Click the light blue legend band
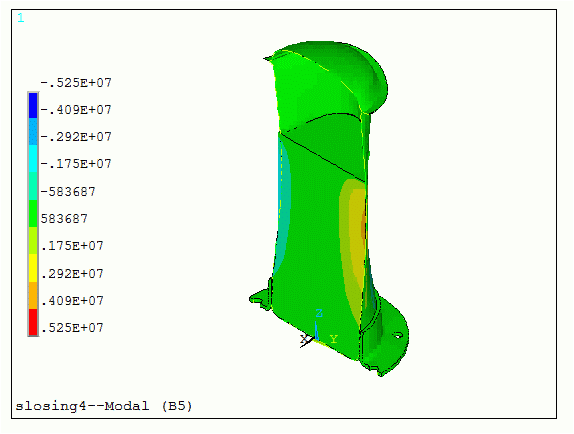The height and width of the screenshot is (434, 574). (x=33, y=132)
